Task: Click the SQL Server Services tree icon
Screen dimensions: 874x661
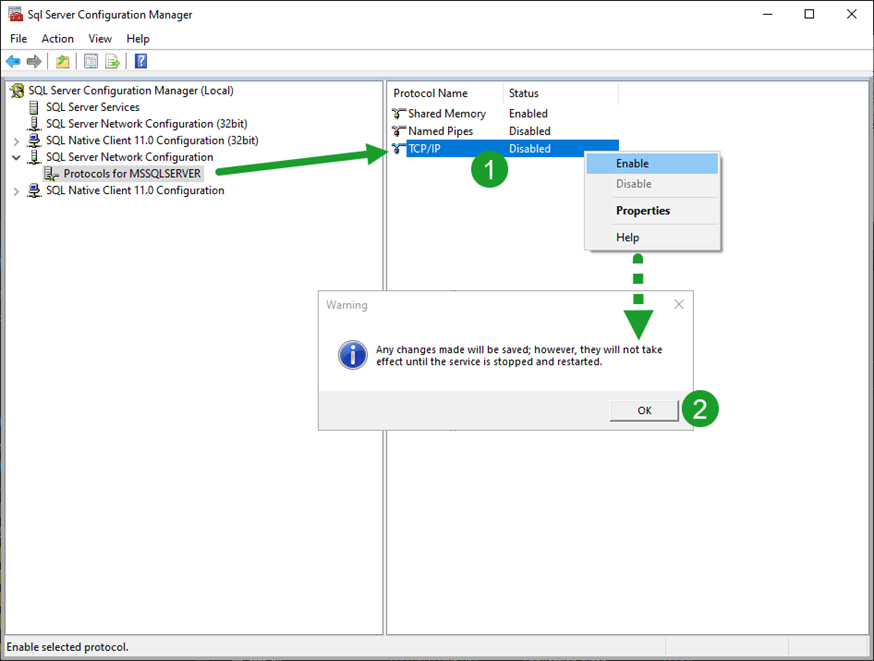Action: pyautogui.click(x=34, y=107)
